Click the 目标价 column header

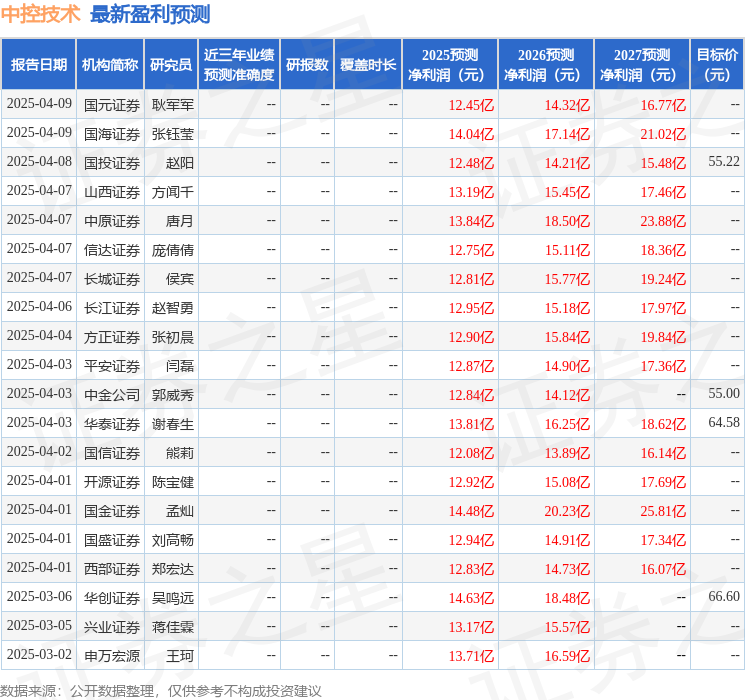[x=717, y=65]
